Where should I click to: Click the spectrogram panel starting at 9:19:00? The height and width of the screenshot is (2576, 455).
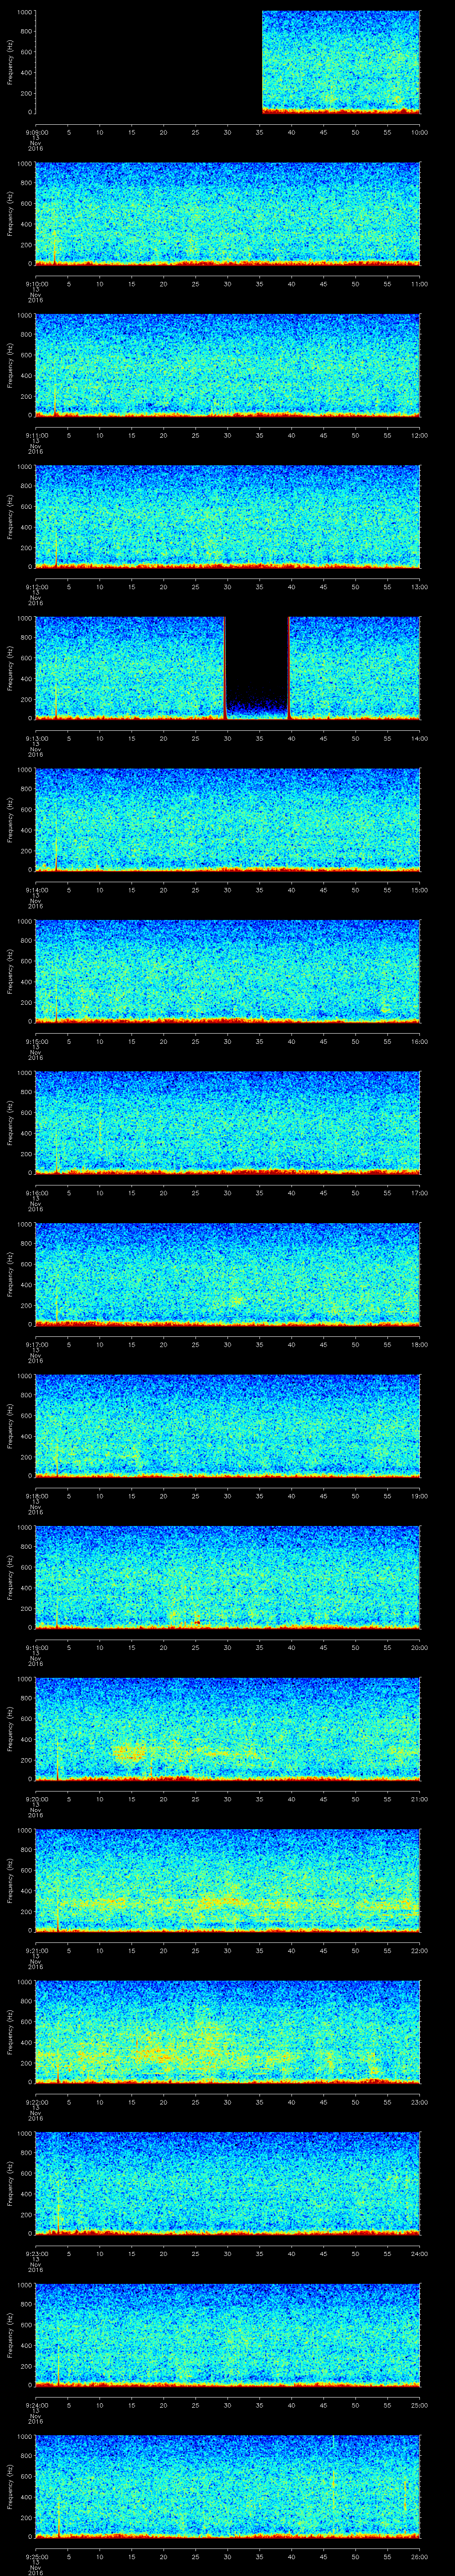tap(228, 1577)
